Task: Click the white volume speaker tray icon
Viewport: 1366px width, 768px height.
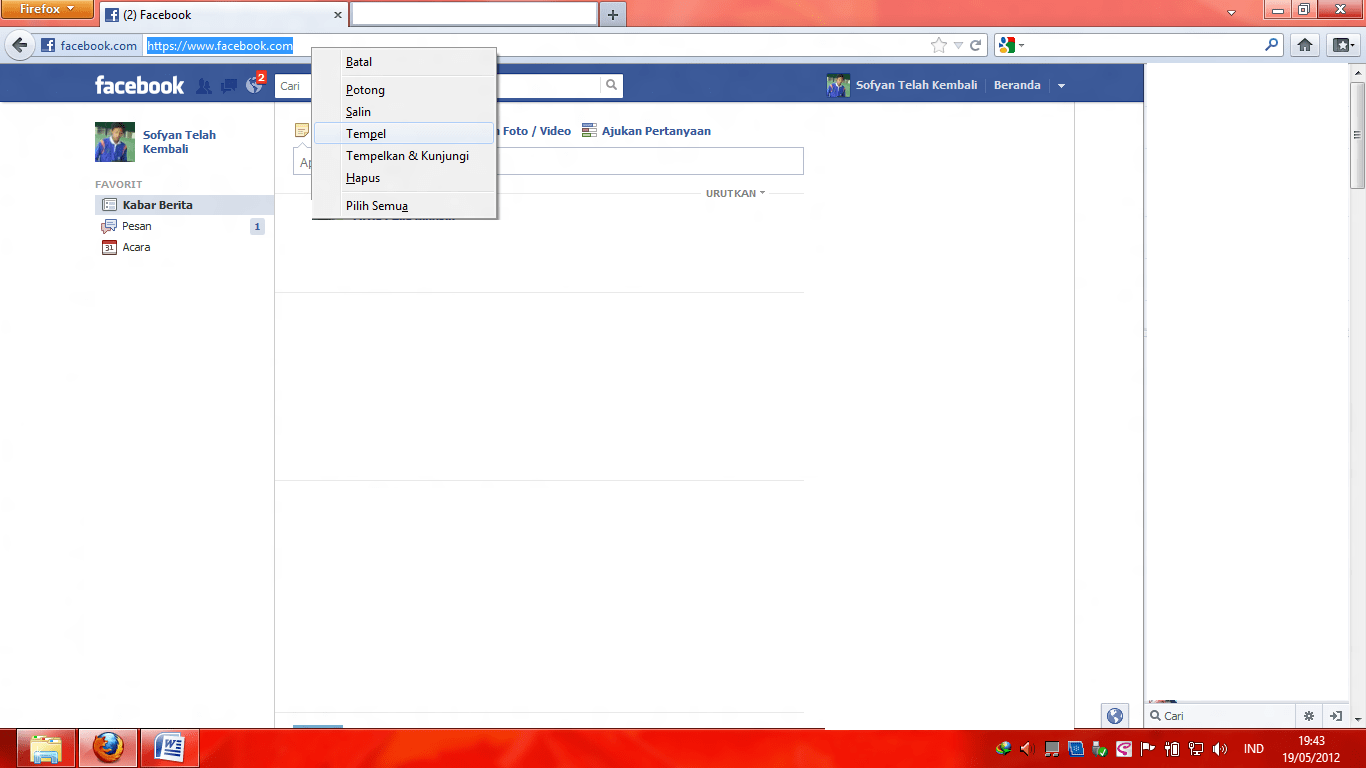Action: point(1220,748)
